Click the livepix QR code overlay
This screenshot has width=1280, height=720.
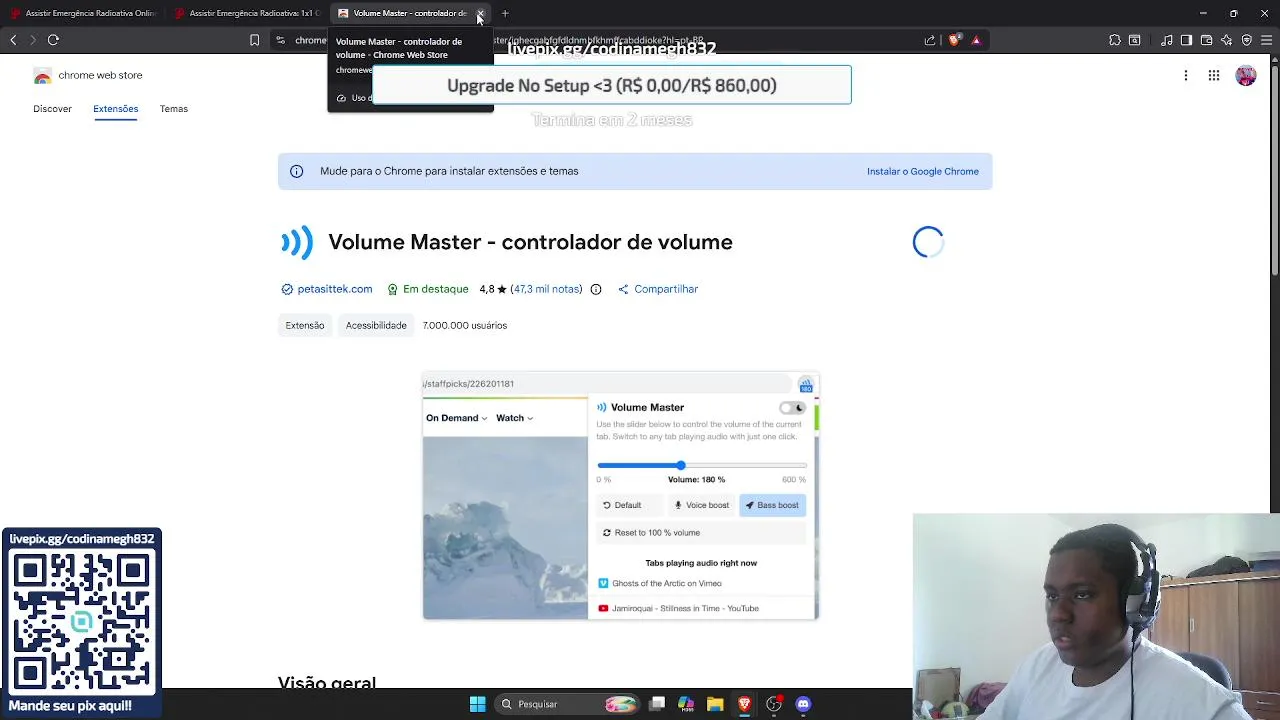[81, 620]
